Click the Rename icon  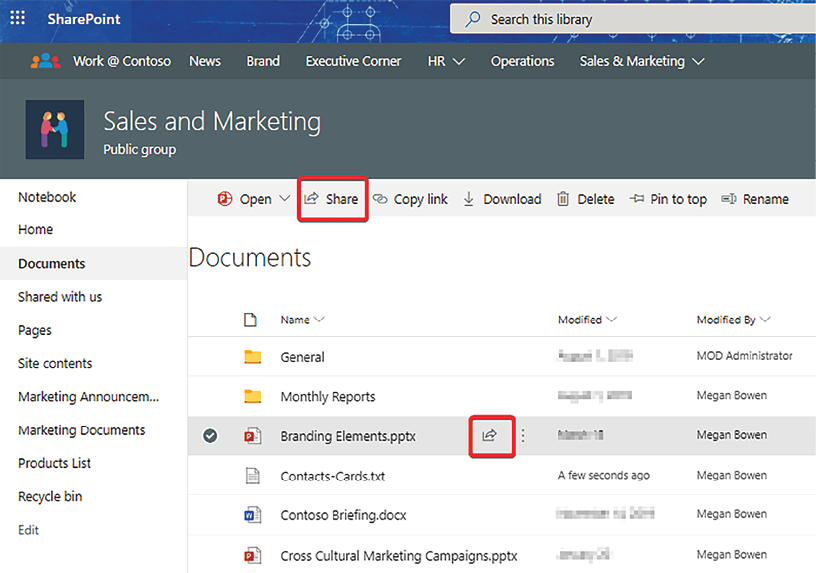729,199
